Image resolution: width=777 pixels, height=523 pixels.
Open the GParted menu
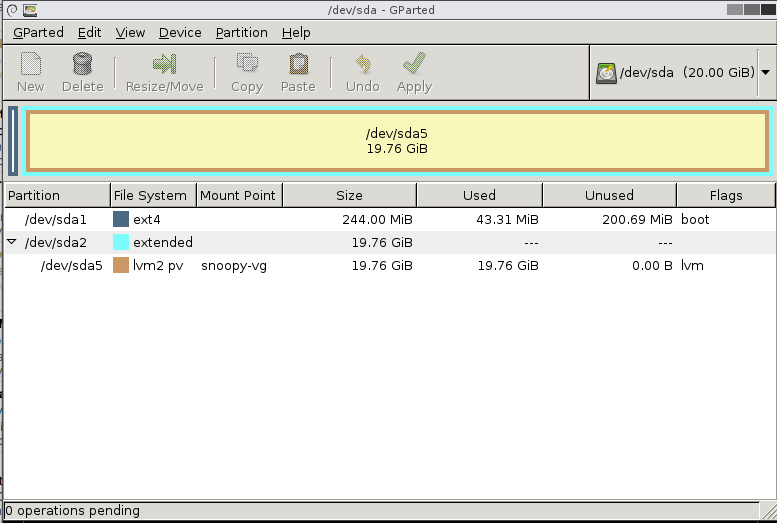click(38, 32)
